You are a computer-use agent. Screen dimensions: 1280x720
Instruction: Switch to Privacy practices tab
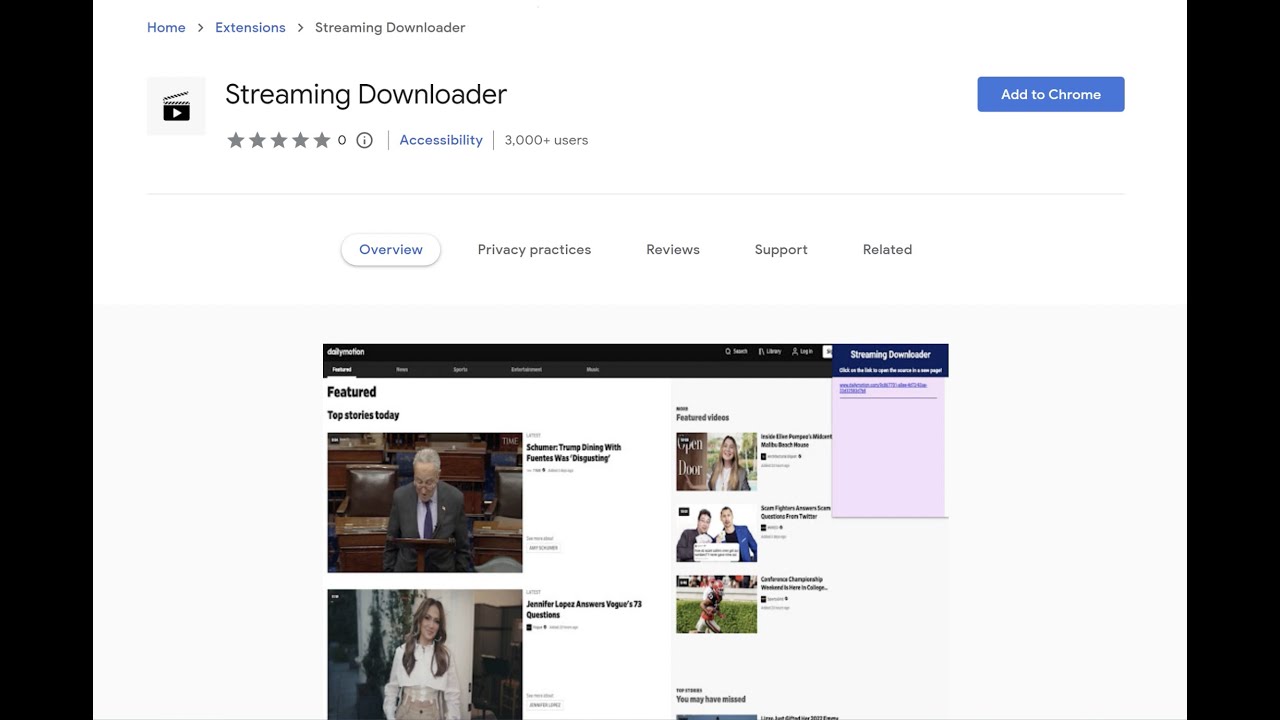[534, 250]
